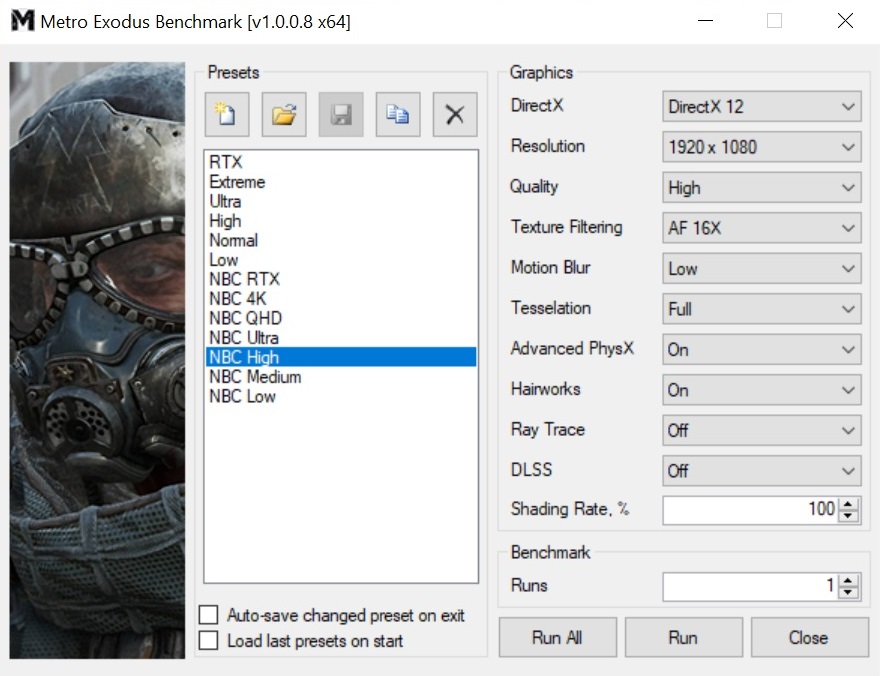Choose the NBC RTX preset
This screenshot has width=880, height=676.
(x=341, y=279)
